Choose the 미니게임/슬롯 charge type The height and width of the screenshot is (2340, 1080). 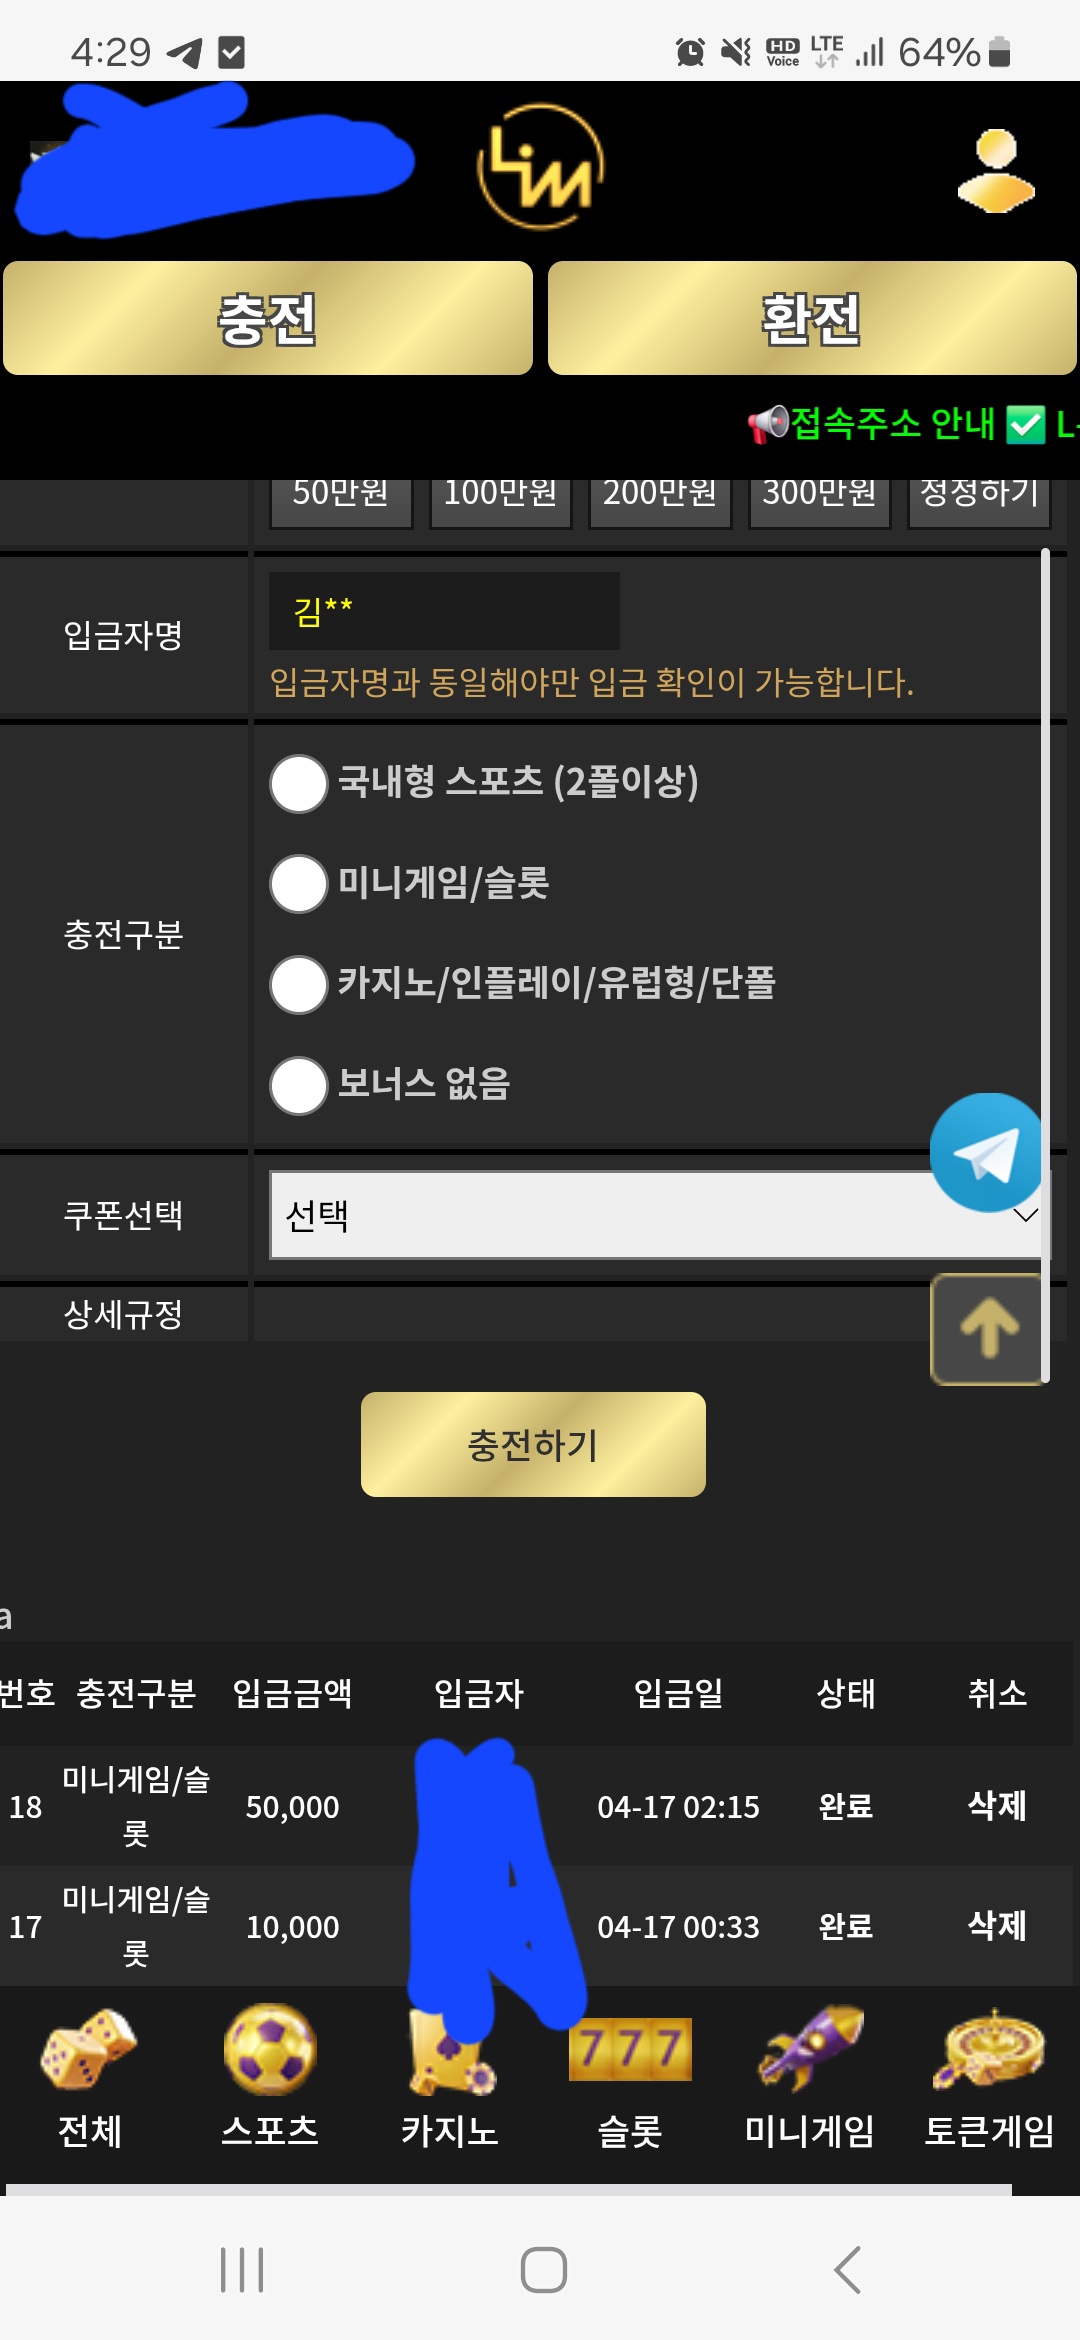tap(297, 885)
